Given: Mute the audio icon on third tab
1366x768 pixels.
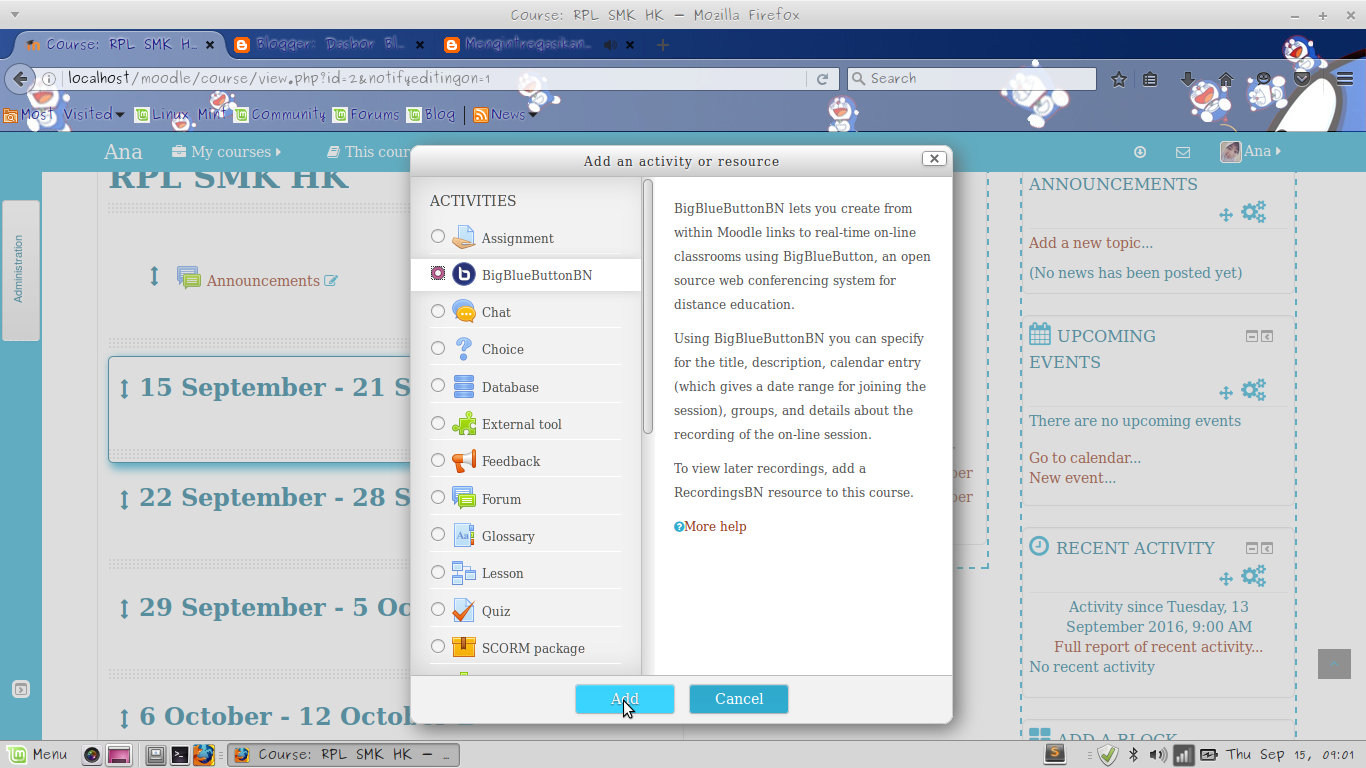Looking at the screenshot, I should tap(609, 45).
